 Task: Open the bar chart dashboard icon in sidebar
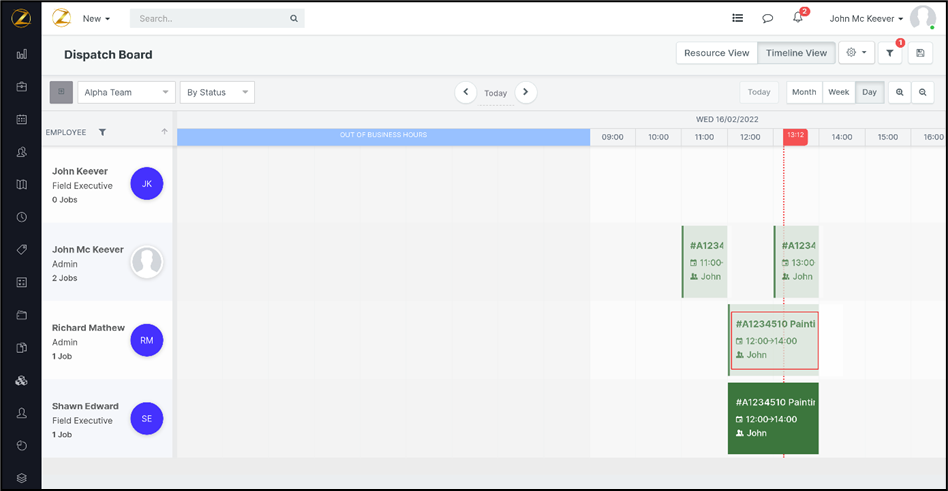point(22,54)
